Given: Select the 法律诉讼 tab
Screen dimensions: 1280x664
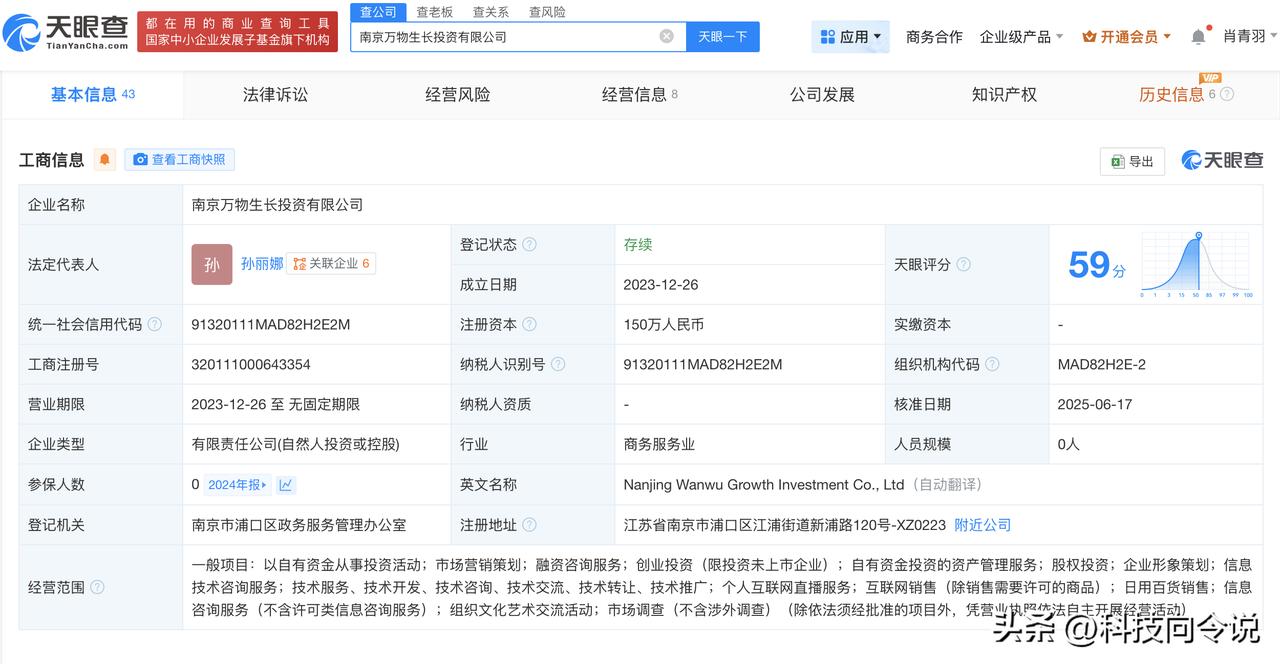Looking at the screenshot, I should [x=275, y=94].
